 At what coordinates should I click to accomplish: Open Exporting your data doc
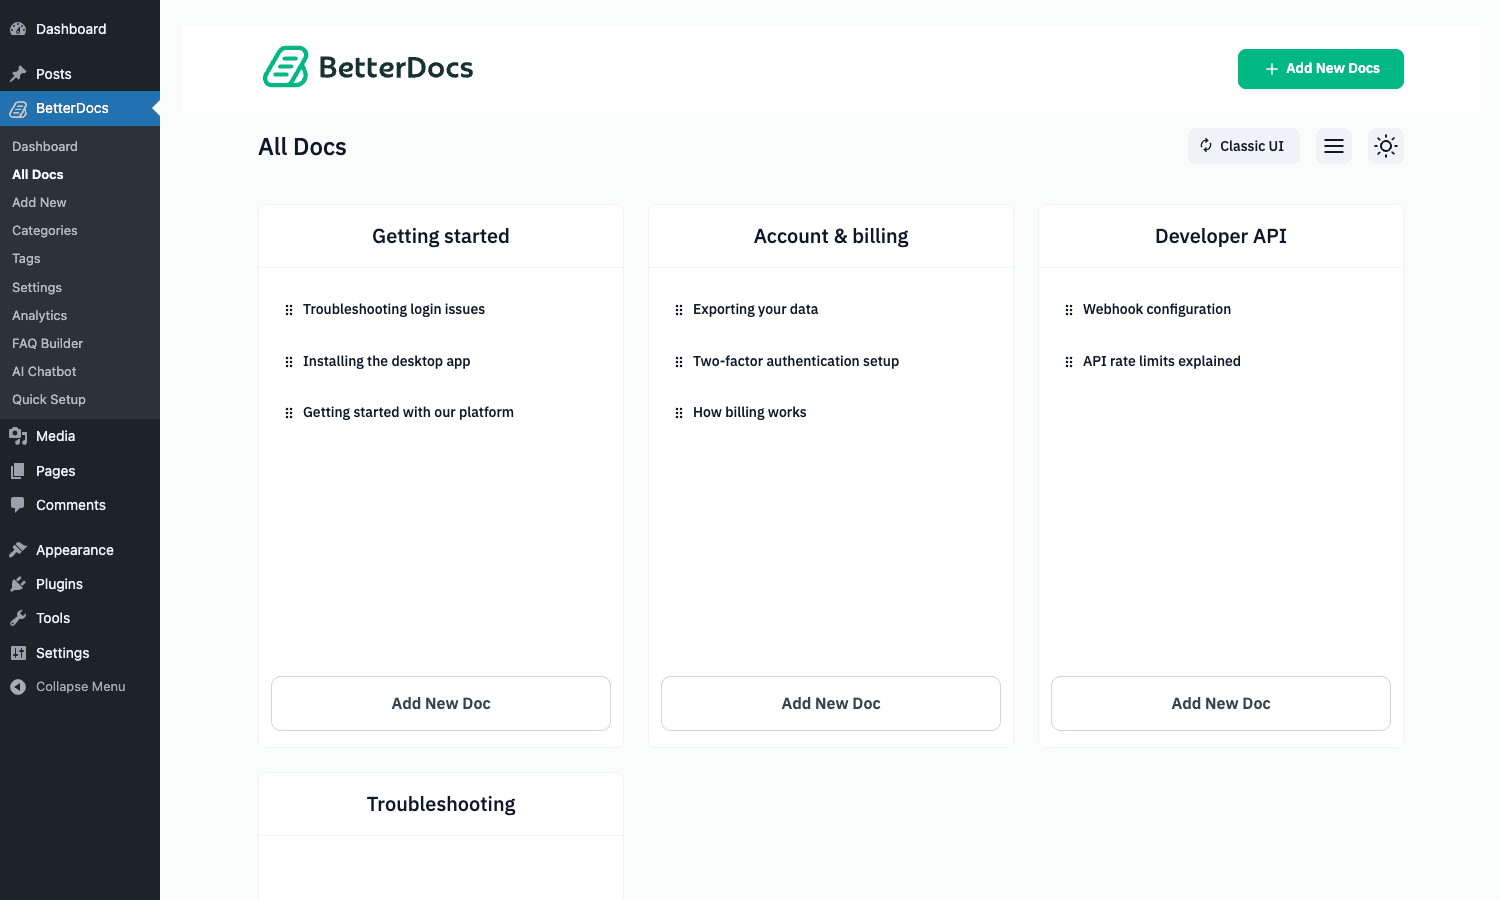click(x=756, y=309)
